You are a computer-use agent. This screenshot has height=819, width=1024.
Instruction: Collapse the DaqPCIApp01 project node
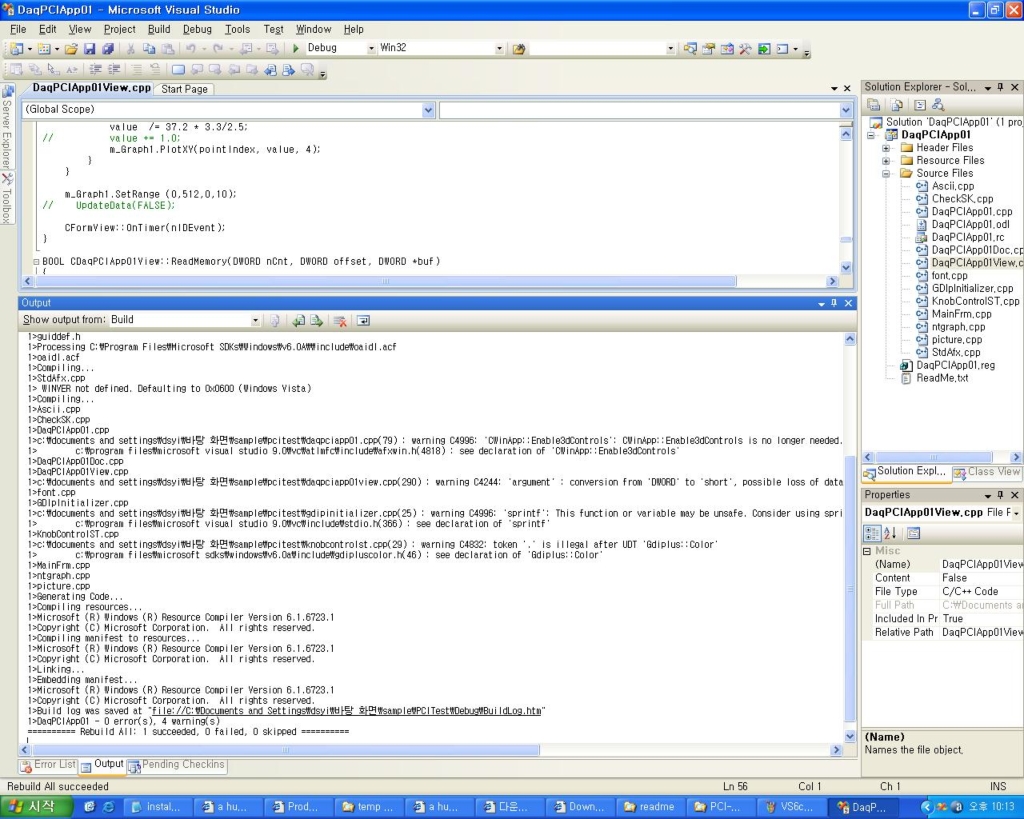pyautogui.click(x=871, y=135)
